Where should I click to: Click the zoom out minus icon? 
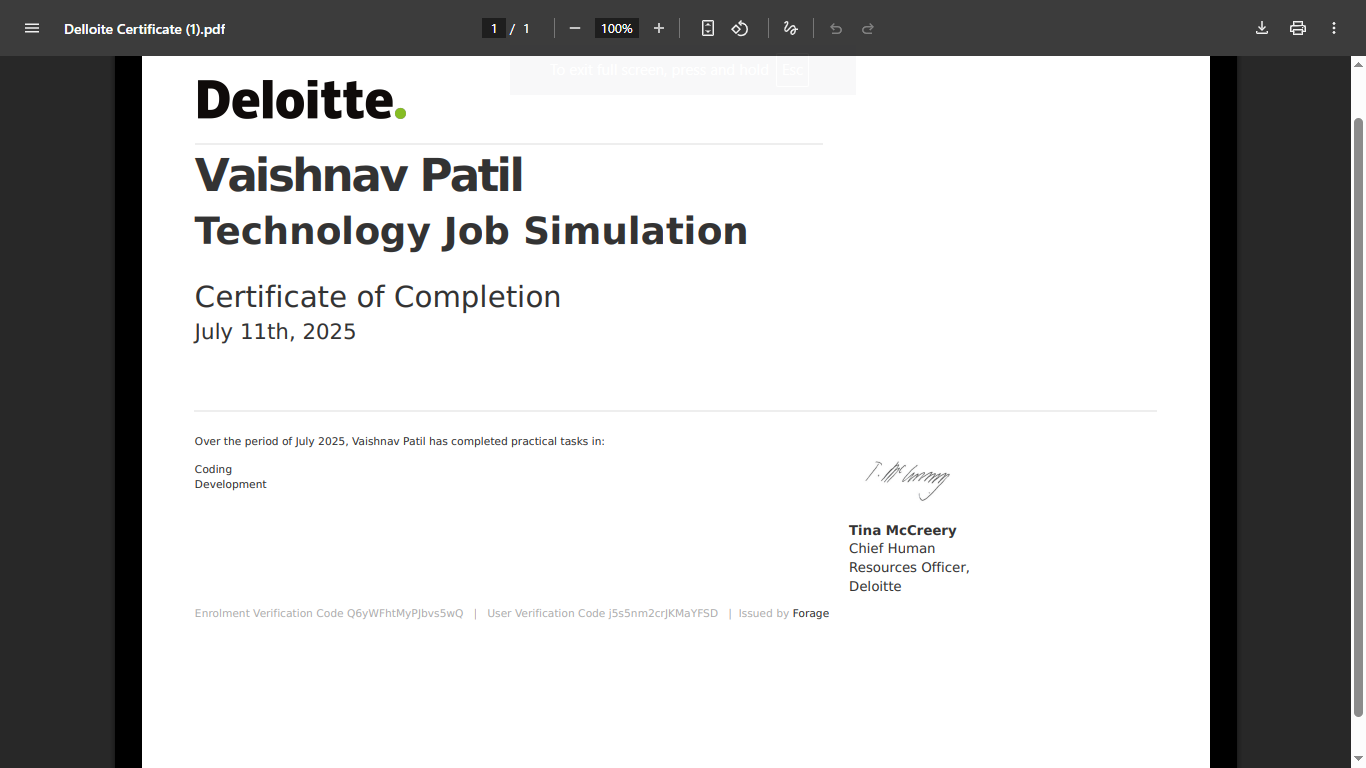click(x=575, y=28)
